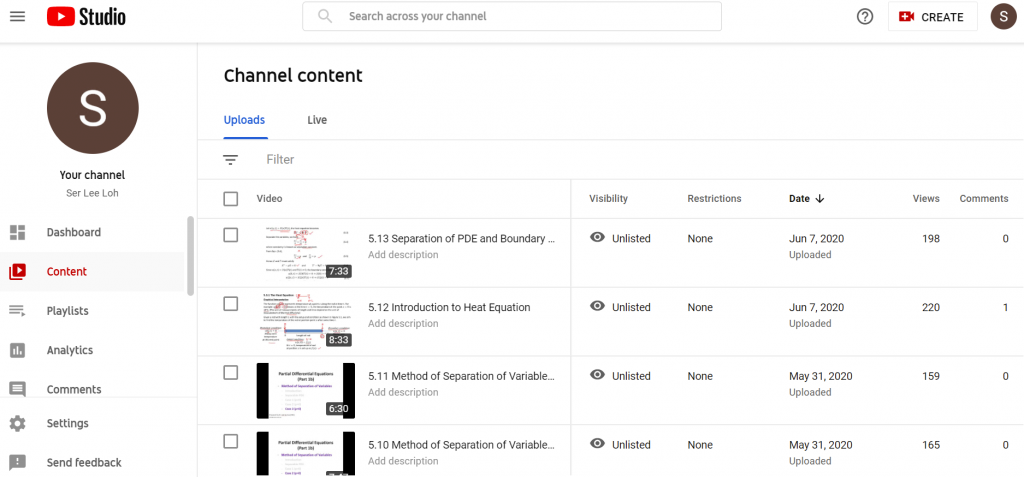Click the YouTube Studio logo
Viewport: 1024px width, 477px height.
coord(86,17)
